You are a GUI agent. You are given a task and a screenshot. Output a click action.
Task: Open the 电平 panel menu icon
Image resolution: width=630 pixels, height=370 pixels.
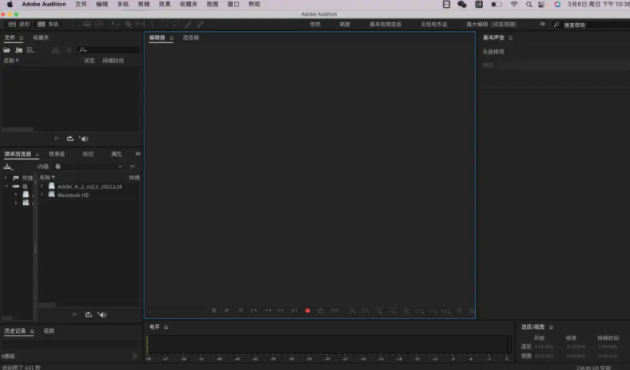coord(166,327)
